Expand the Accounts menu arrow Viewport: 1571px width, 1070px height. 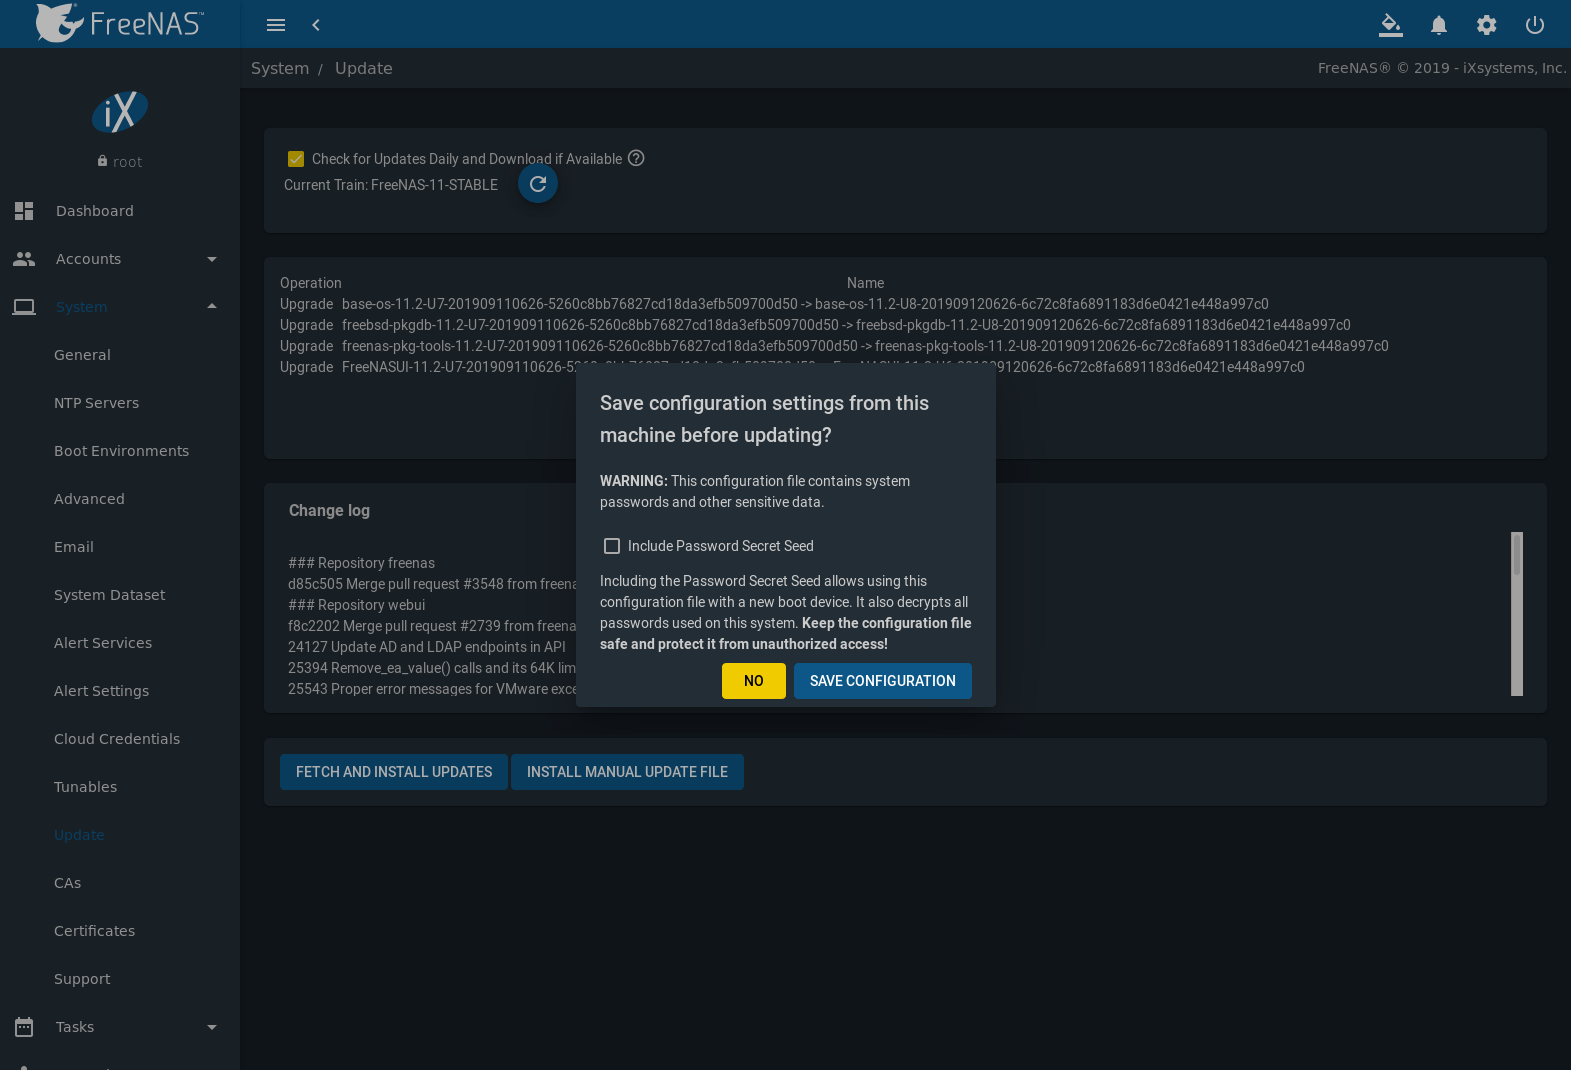pos(212,259)
